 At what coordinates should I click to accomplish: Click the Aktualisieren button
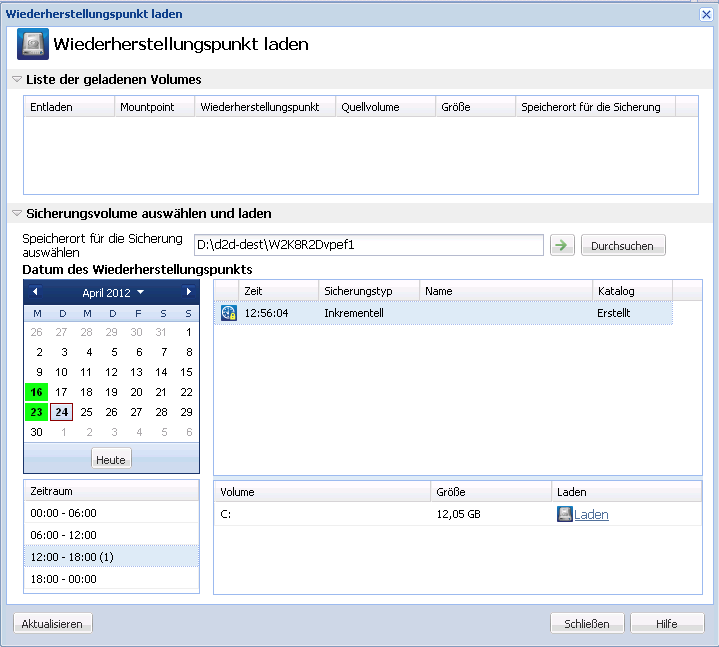pyautogui.click(x=53, y=624)
